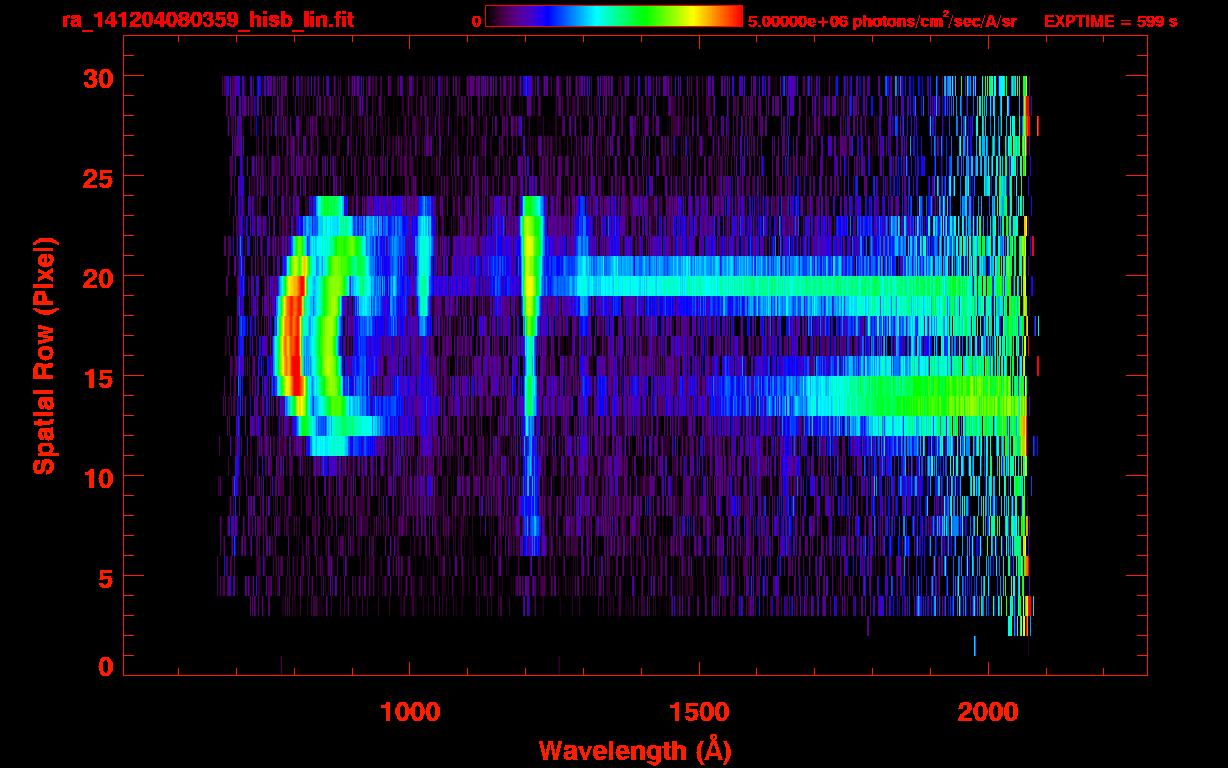The image size is (1228, 768).
Task: Click the 5.00000e+06 photons unit label
Action: point(882,20)
